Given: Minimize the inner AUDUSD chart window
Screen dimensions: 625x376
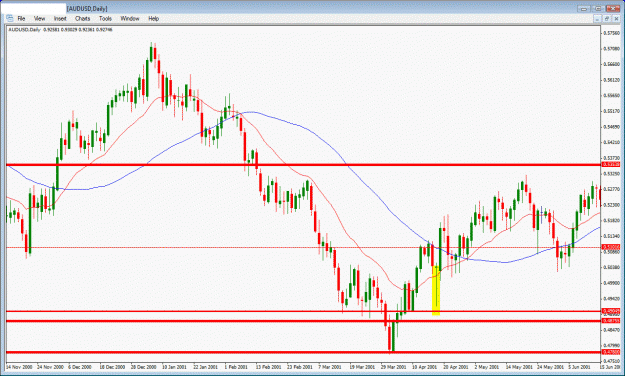Looking at the screenshot, I should coord(597,19).
